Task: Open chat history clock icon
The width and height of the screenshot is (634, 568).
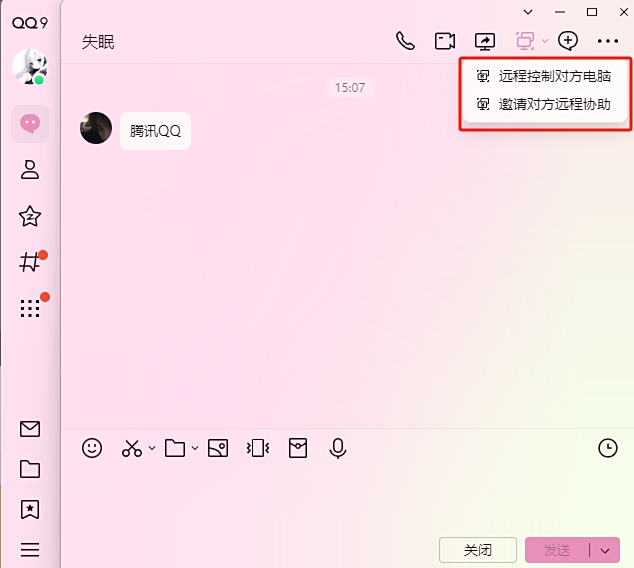Action: (x=608, y=448)
